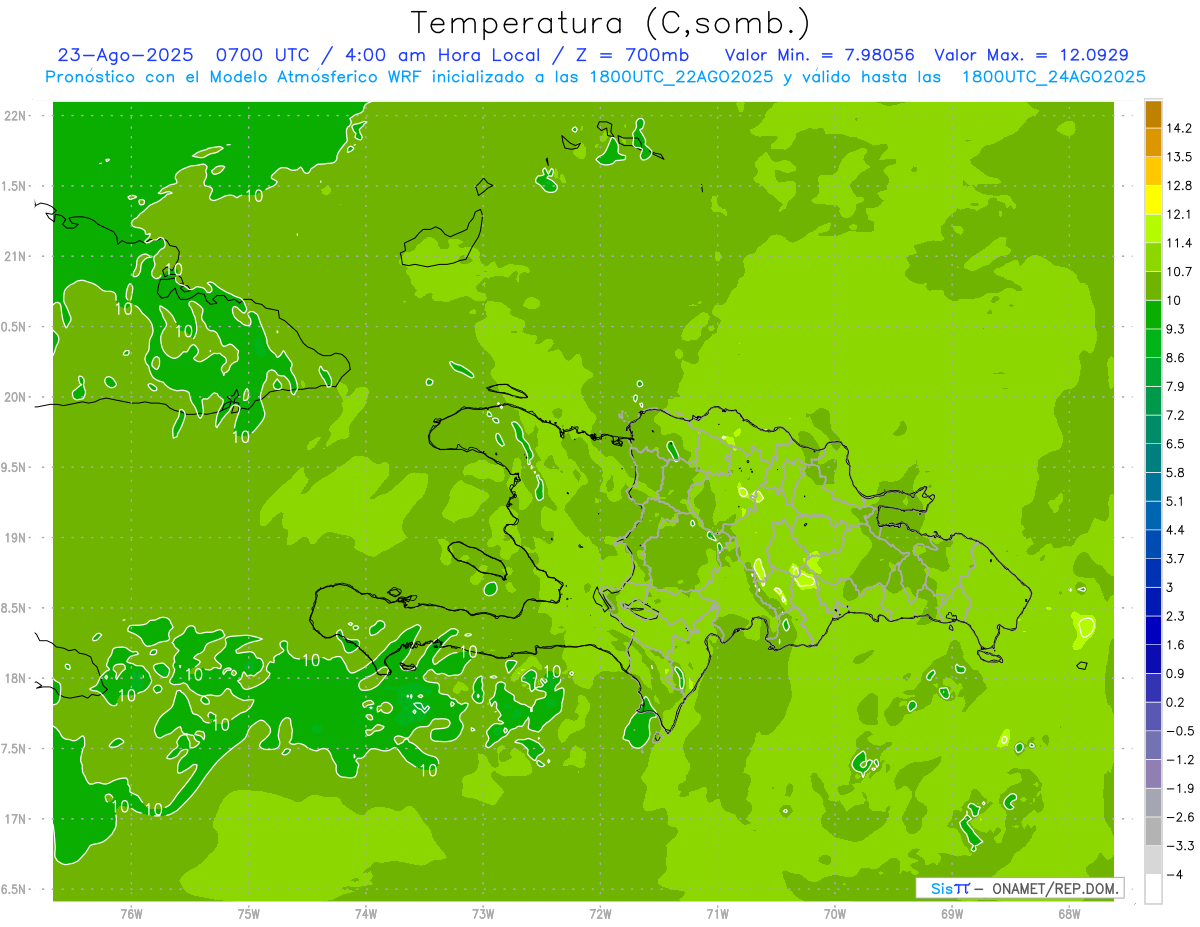Click the 22N latitude label
This screenshot has width=1200, height=927.
point(16,116)
